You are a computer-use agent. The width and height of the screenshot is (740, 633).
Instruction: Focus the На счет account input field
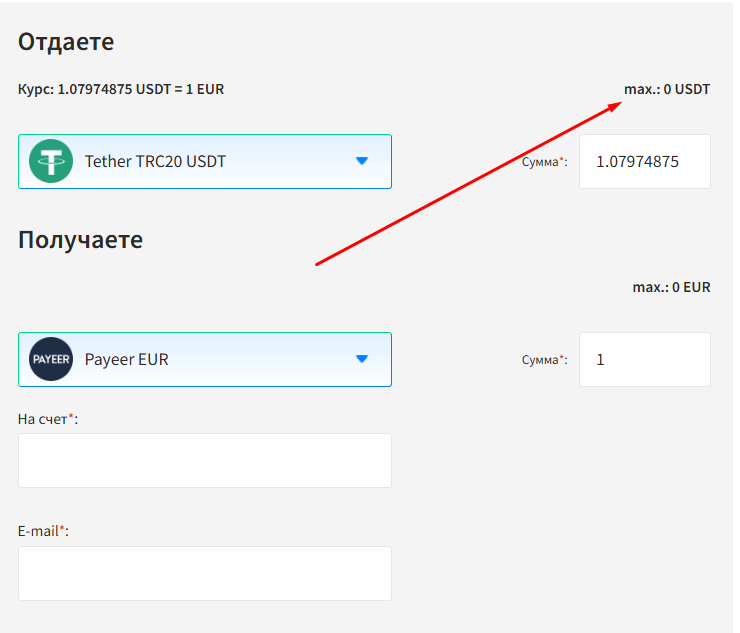point(205,460)
